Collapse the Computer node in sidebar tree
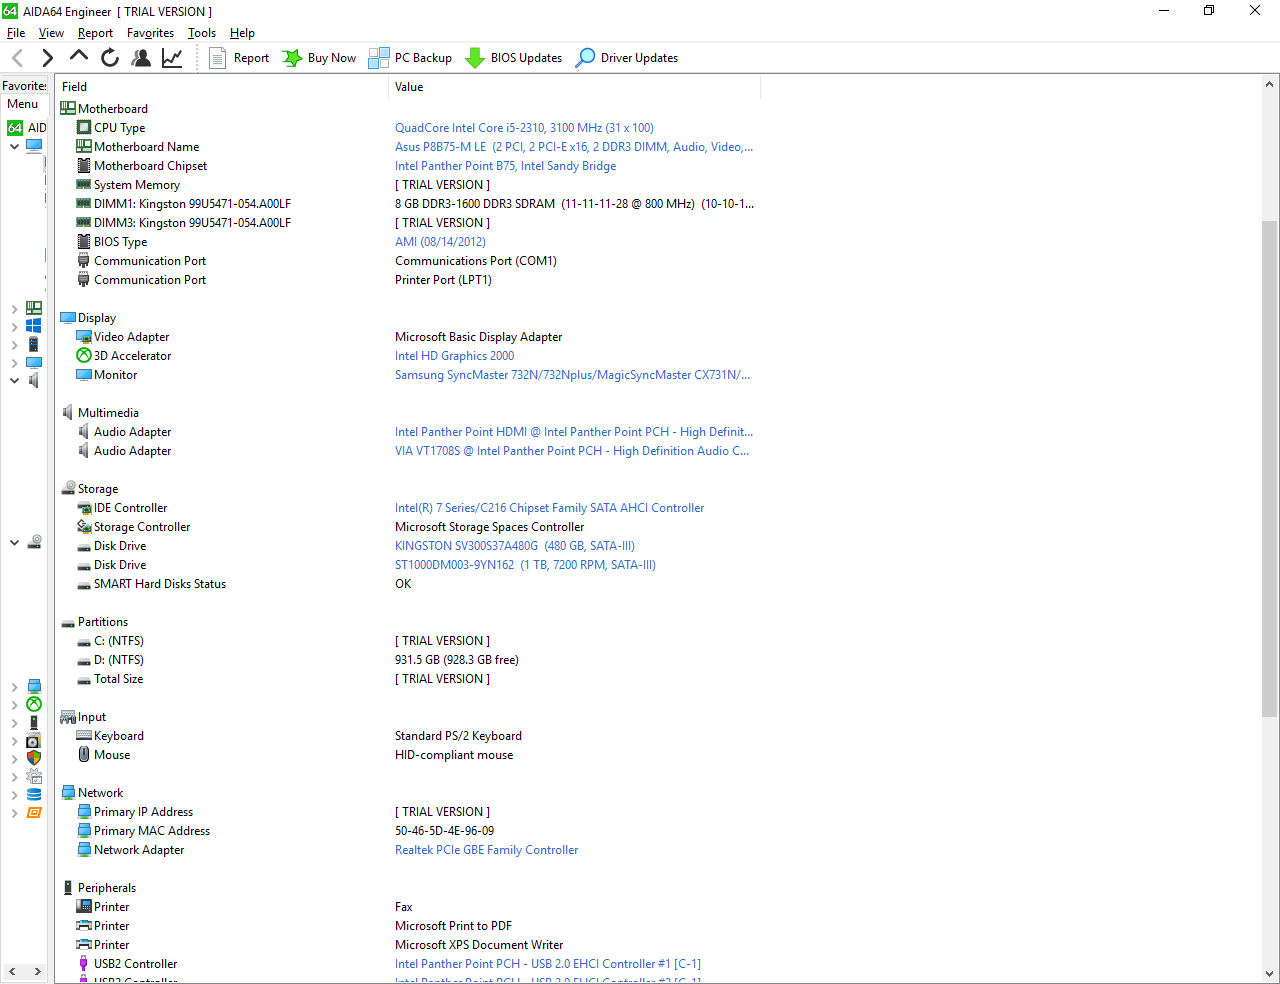This screenshot has height=984, width=1280. tap(14, 146)
